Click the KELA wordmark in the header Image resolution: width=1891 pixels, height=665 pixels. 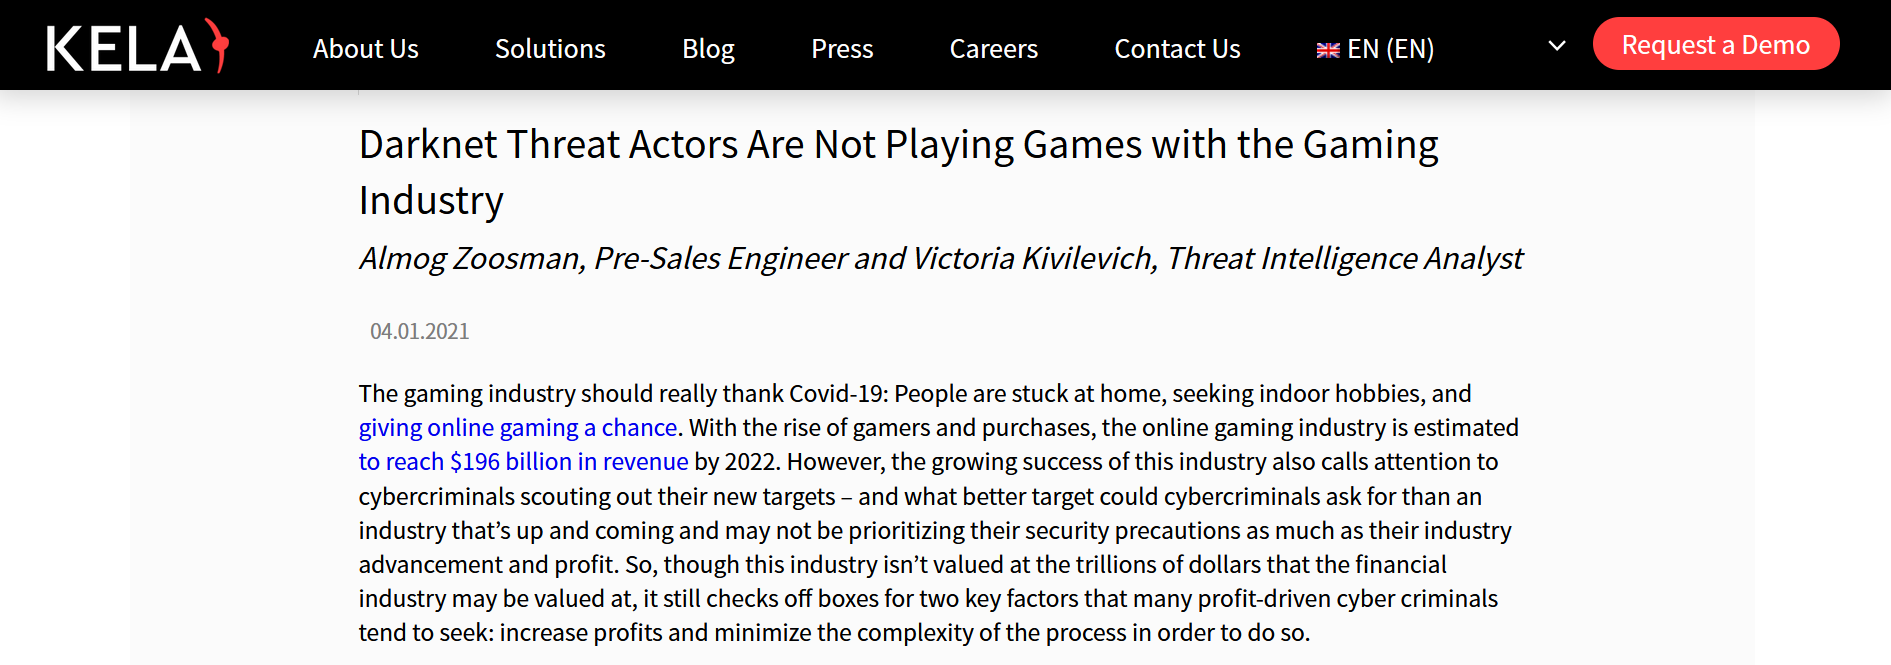point(123,49)
